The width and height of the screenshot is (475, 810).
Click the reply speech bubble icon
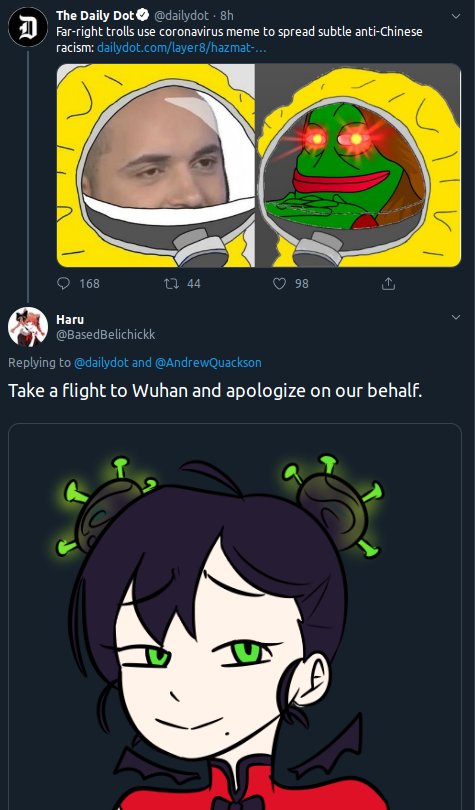tap(63, 284)
